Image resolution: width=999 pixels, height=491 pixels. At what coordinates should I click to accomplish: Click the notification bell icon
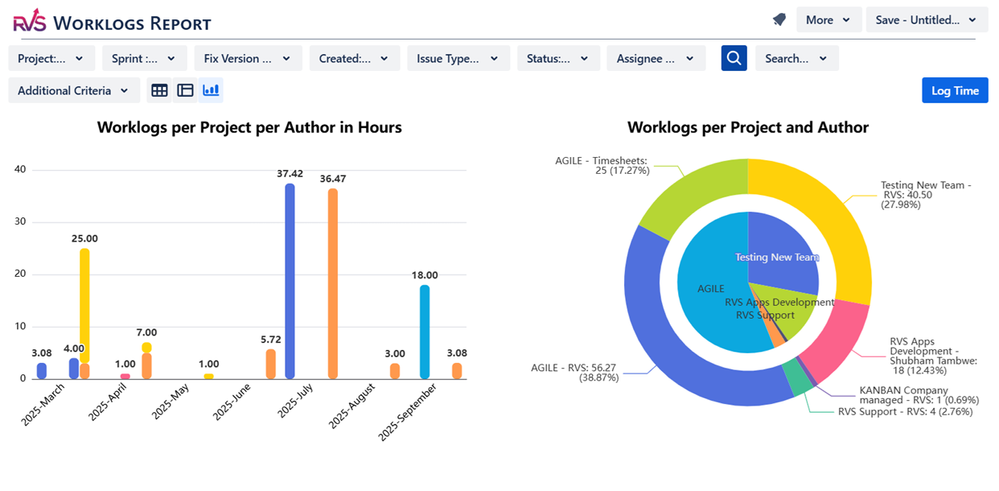coord(779,20)
